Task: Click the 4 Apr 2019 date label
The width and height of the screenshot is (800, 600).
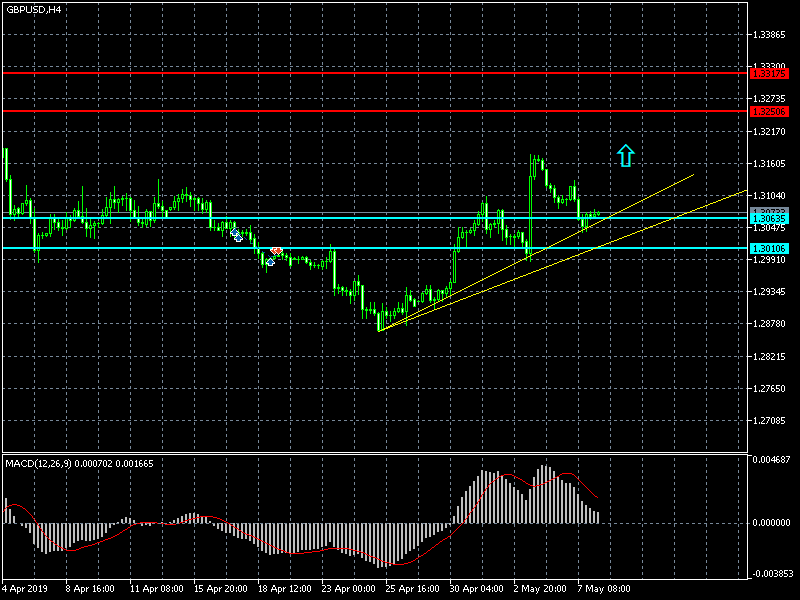Action: [x=25, y=589]
